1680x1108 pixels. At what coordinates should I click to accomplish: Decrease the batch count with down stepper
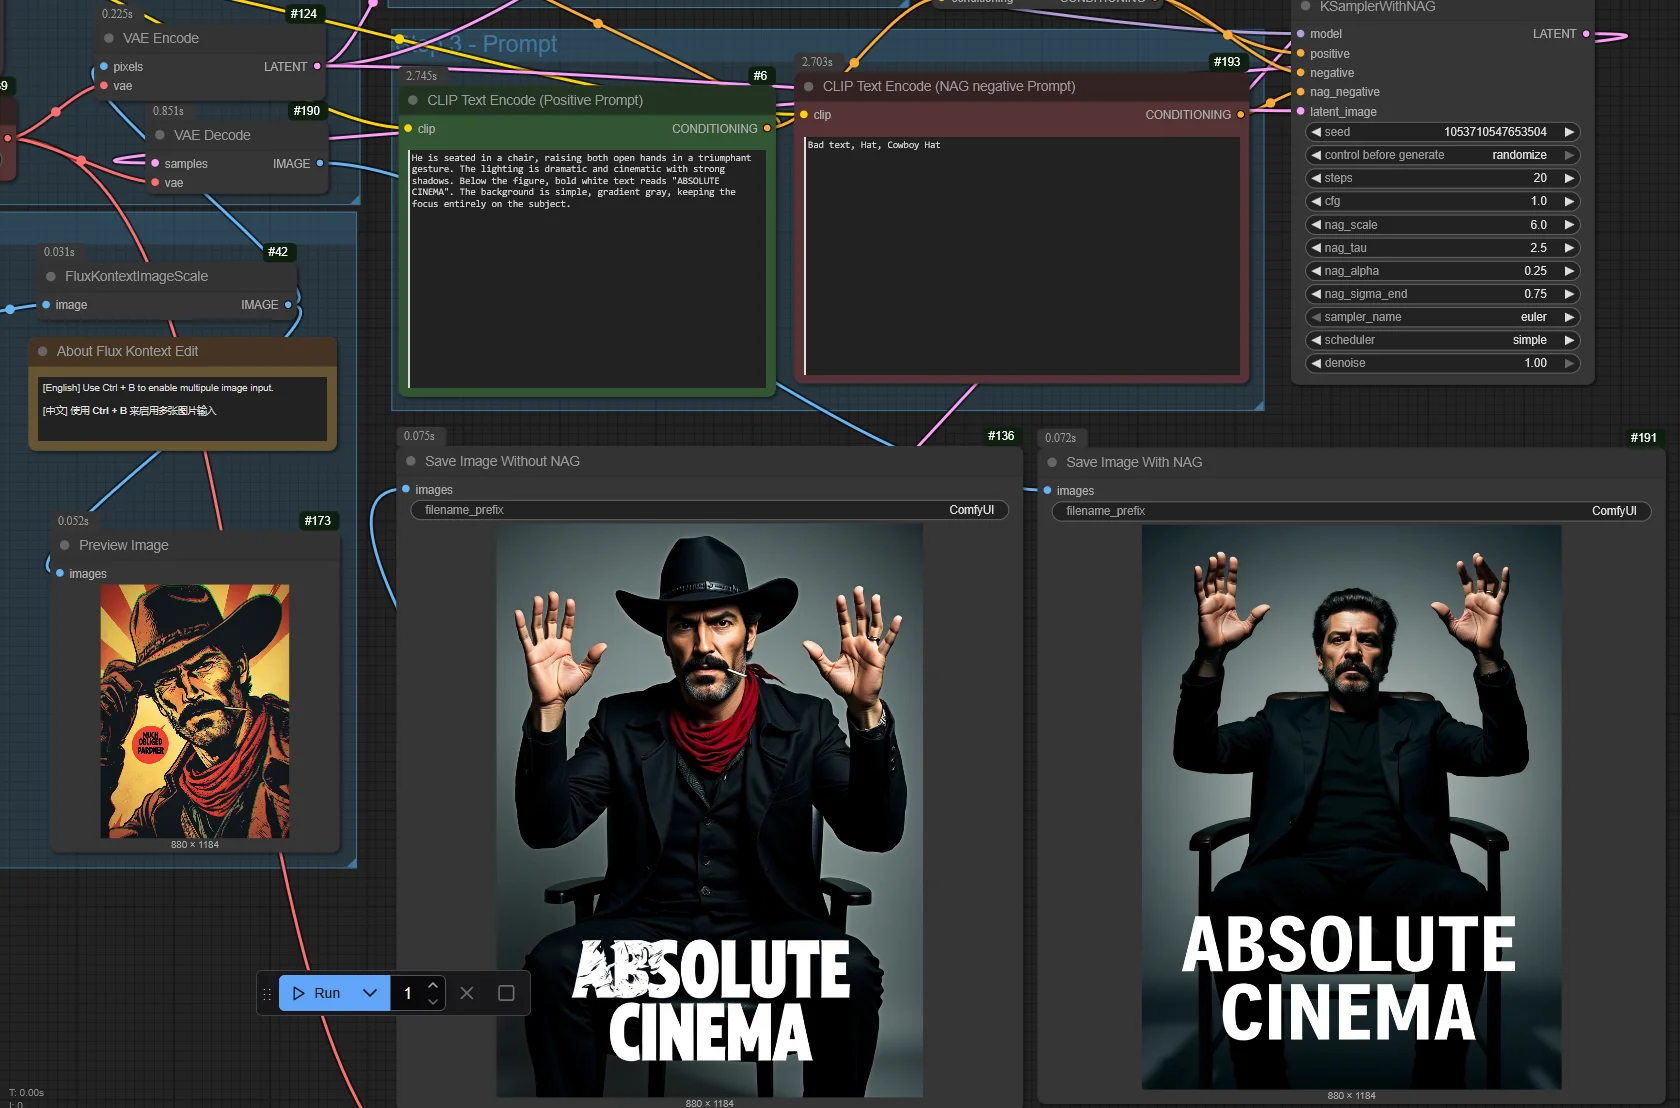433,1001
